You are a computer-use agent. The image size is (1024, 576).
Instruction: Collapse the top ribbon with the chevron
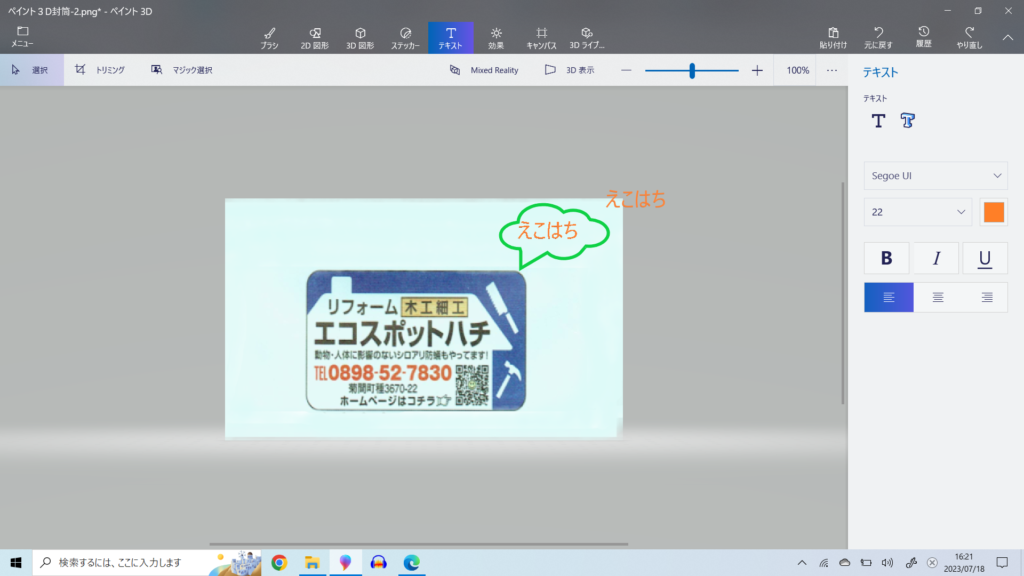click(1008, 38)
